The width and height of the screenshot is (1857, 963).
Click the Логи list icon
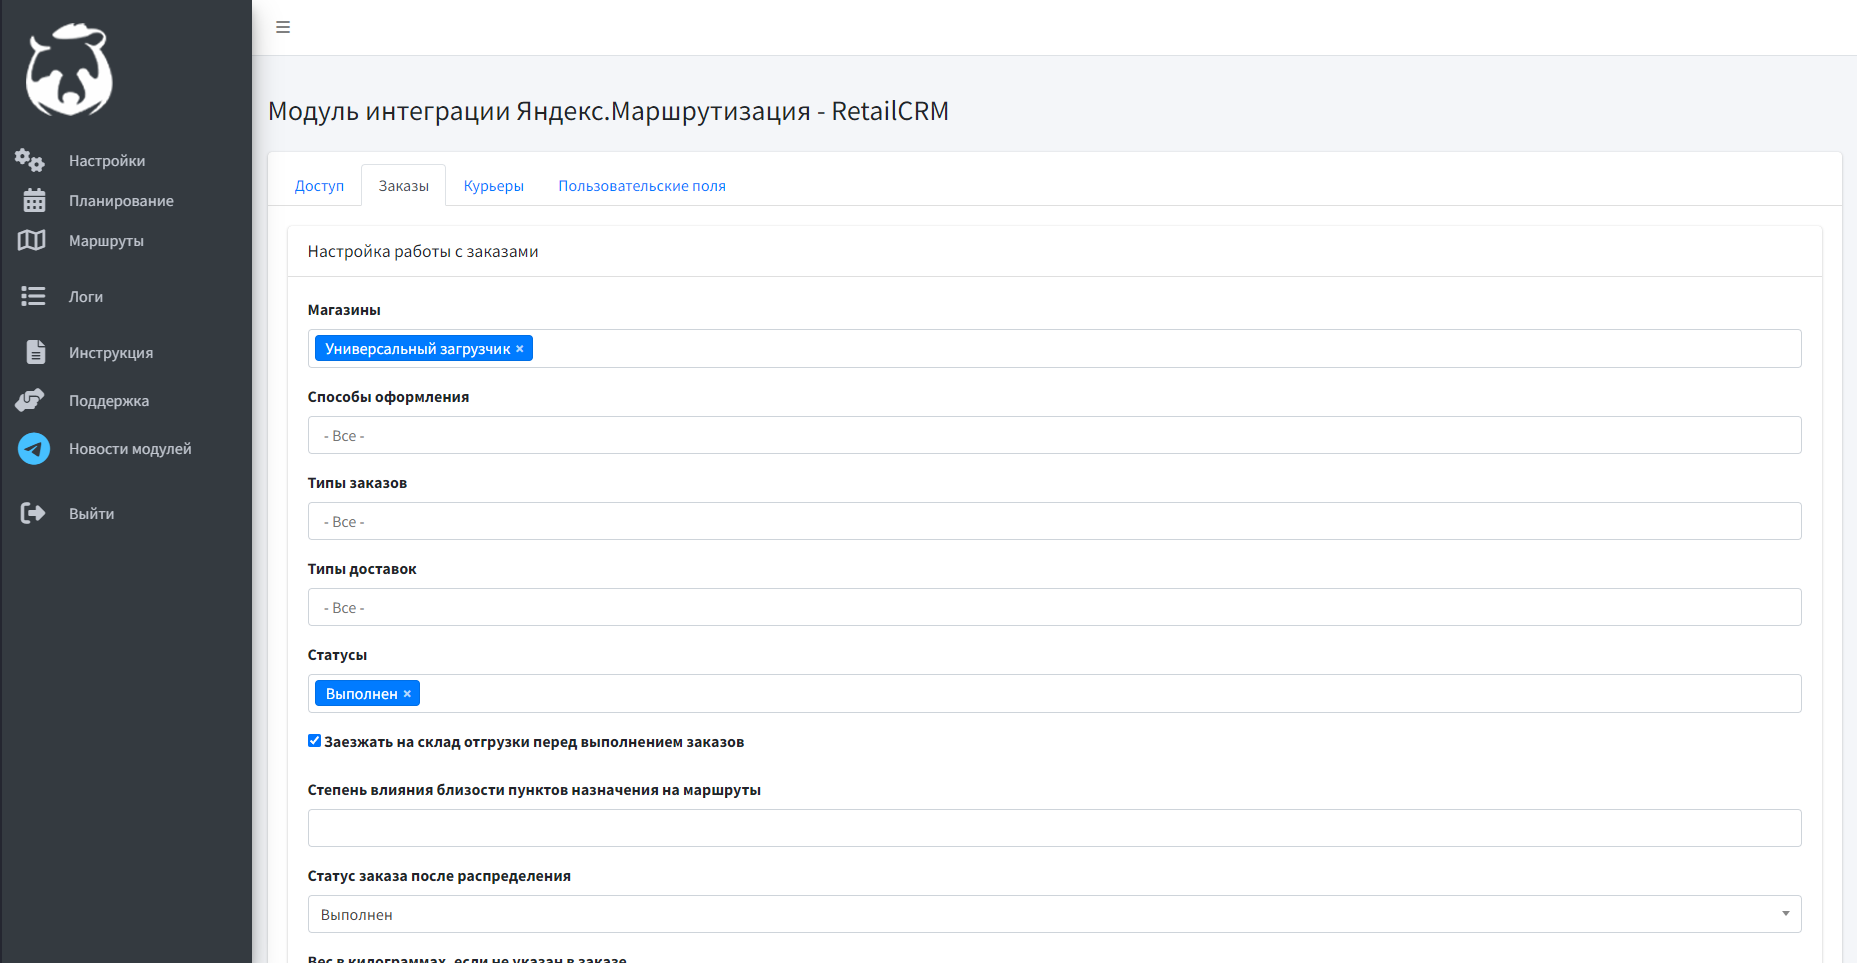pos(33,296)
